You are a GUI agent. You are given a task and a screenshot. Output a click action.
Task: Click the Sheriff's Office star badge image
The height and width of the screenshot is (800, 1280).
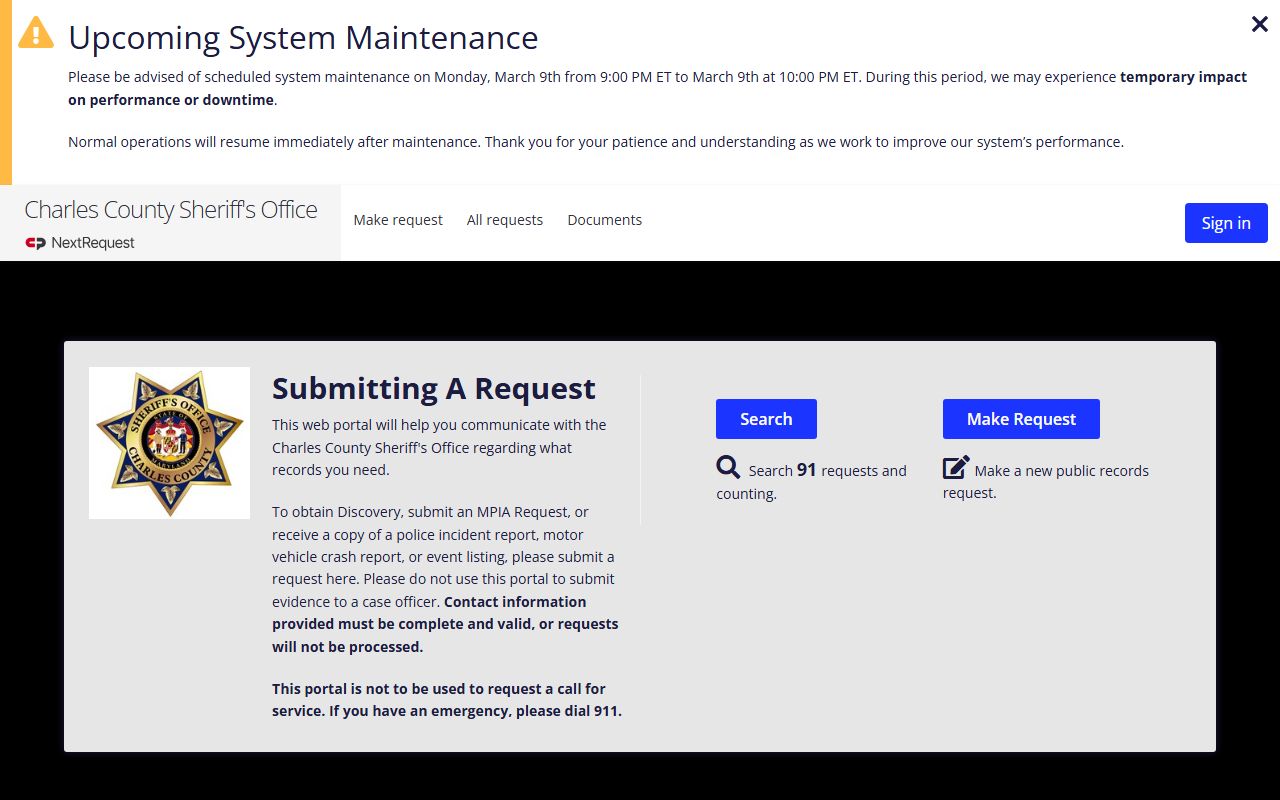pyautogui.click(x=169, y=443)
